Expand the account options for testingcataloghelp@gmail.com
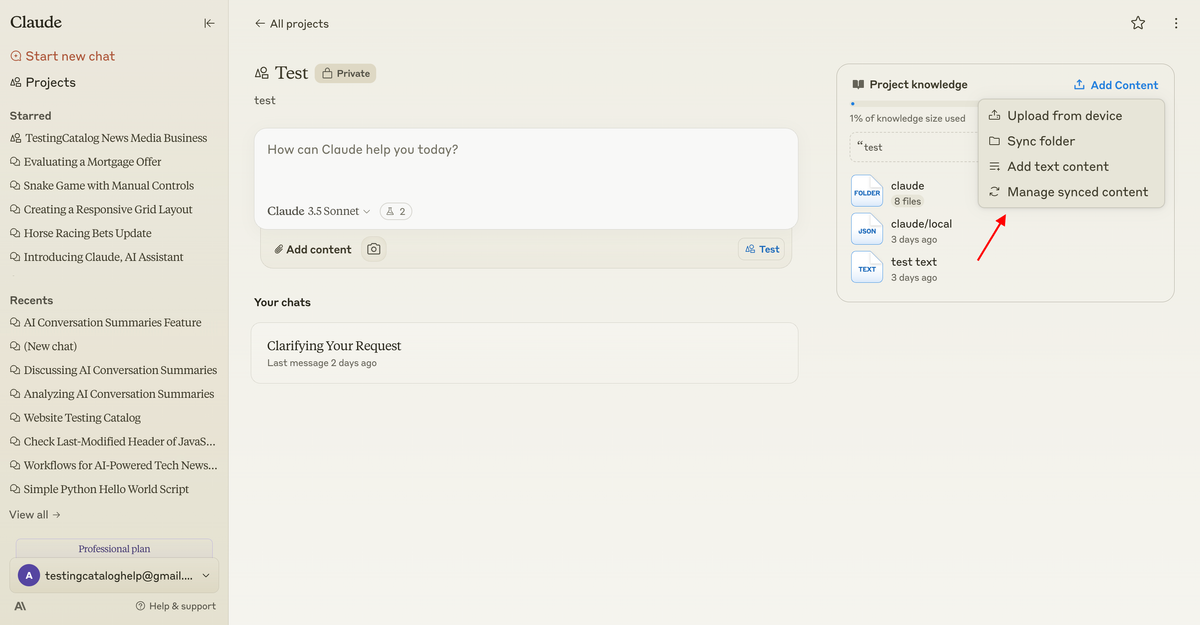 pos(205,575)
